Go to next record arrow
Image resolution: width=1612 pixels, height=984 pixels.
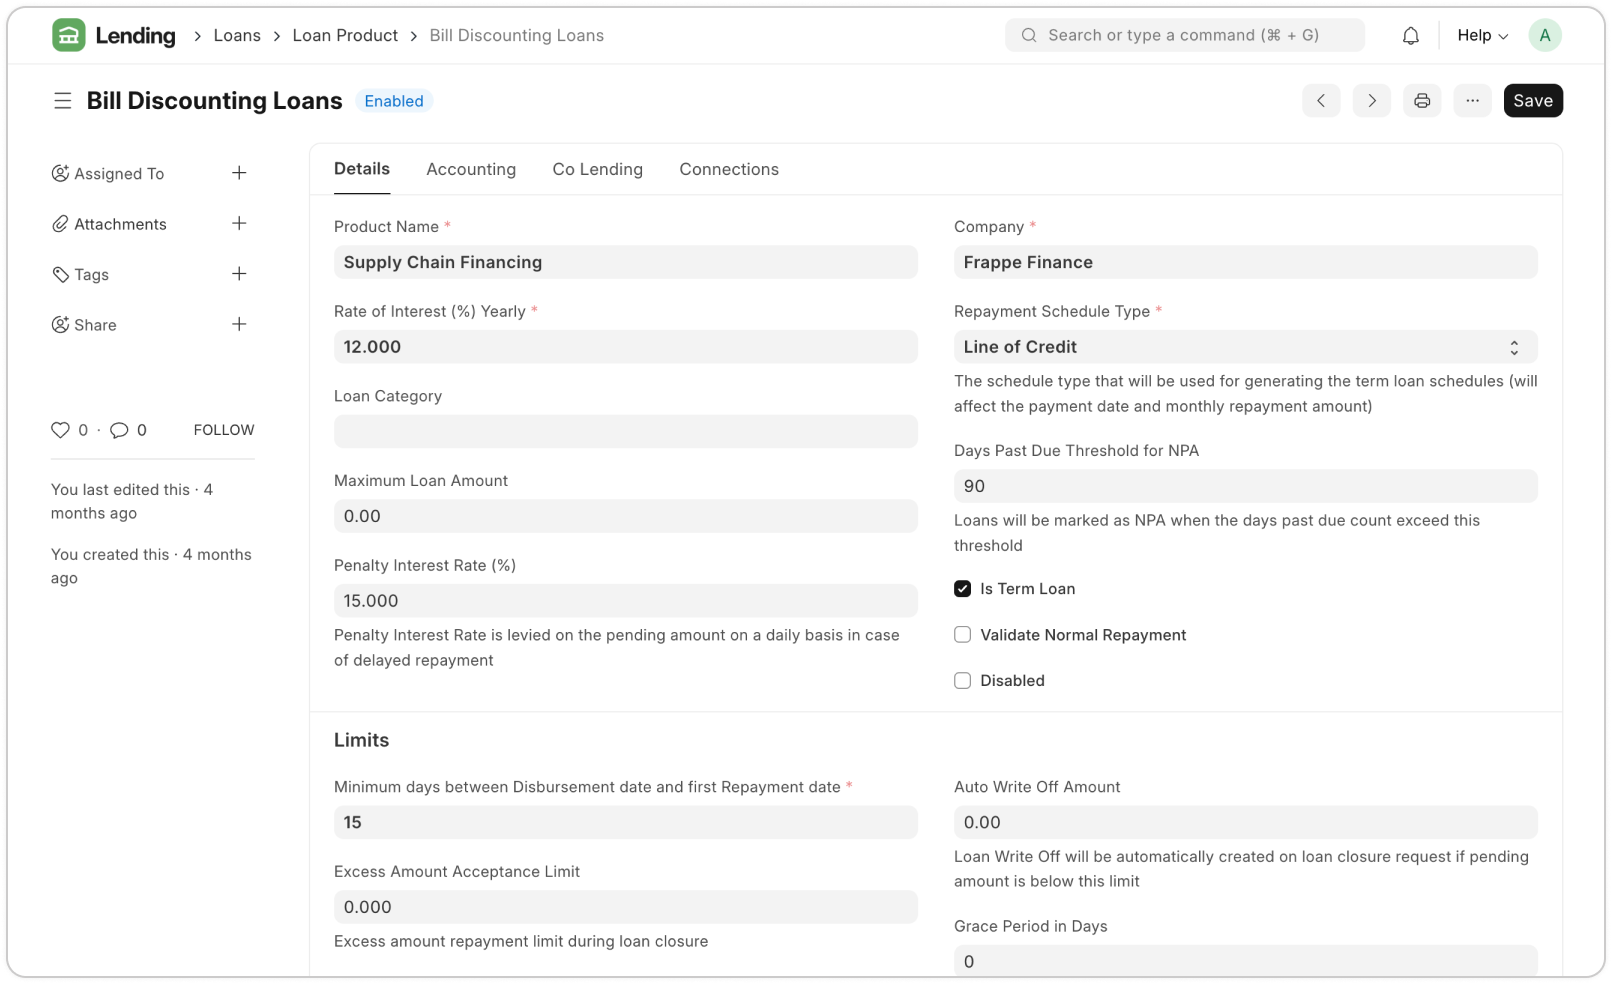click(x=1371, y=101)
